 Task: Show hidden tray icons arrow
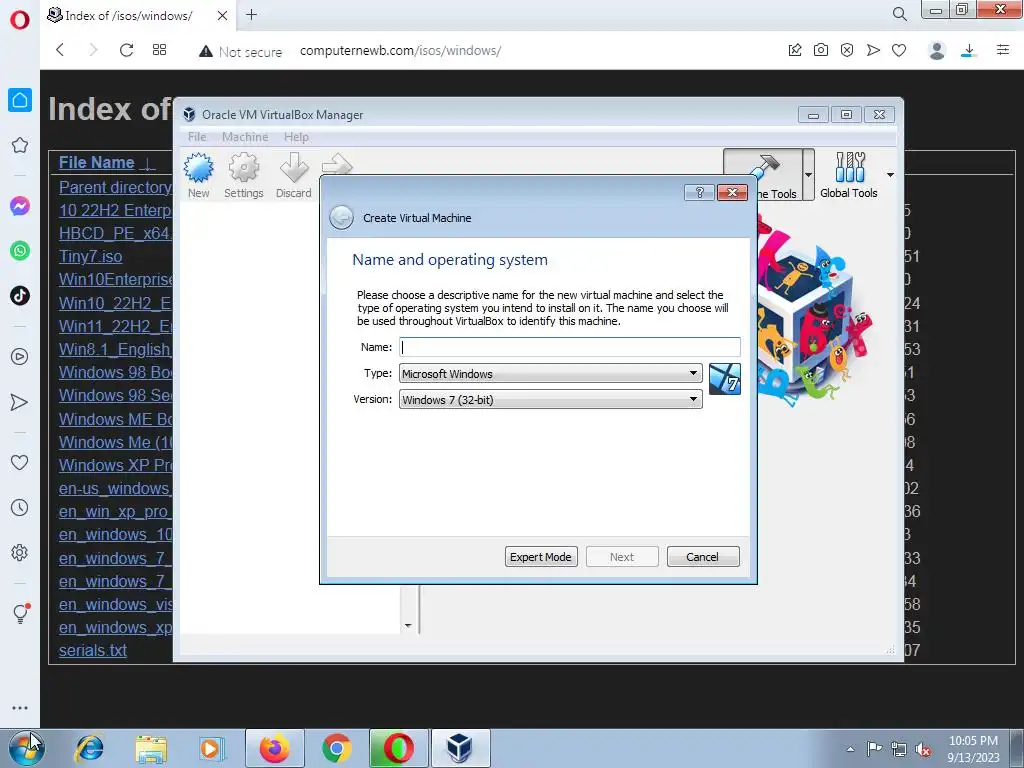(850, 749)
